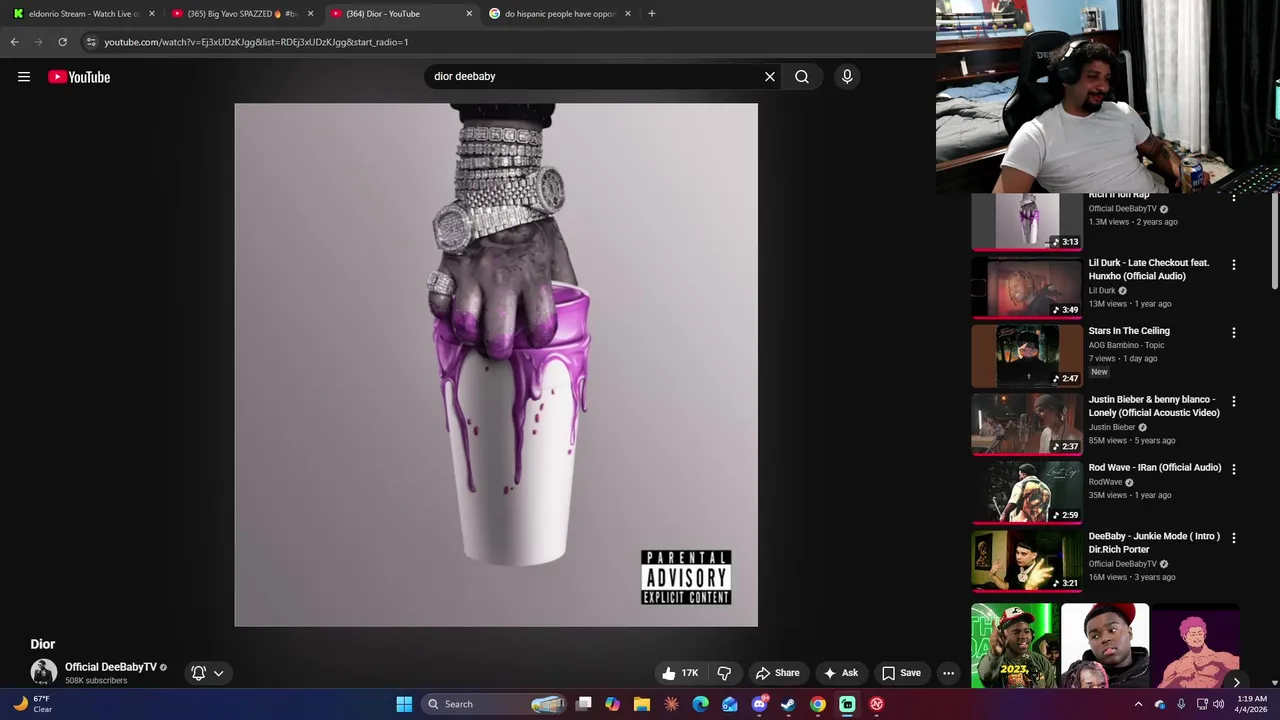
Task: Open 'Stars In The Ceiling' title link
Action: [1129, 331]
